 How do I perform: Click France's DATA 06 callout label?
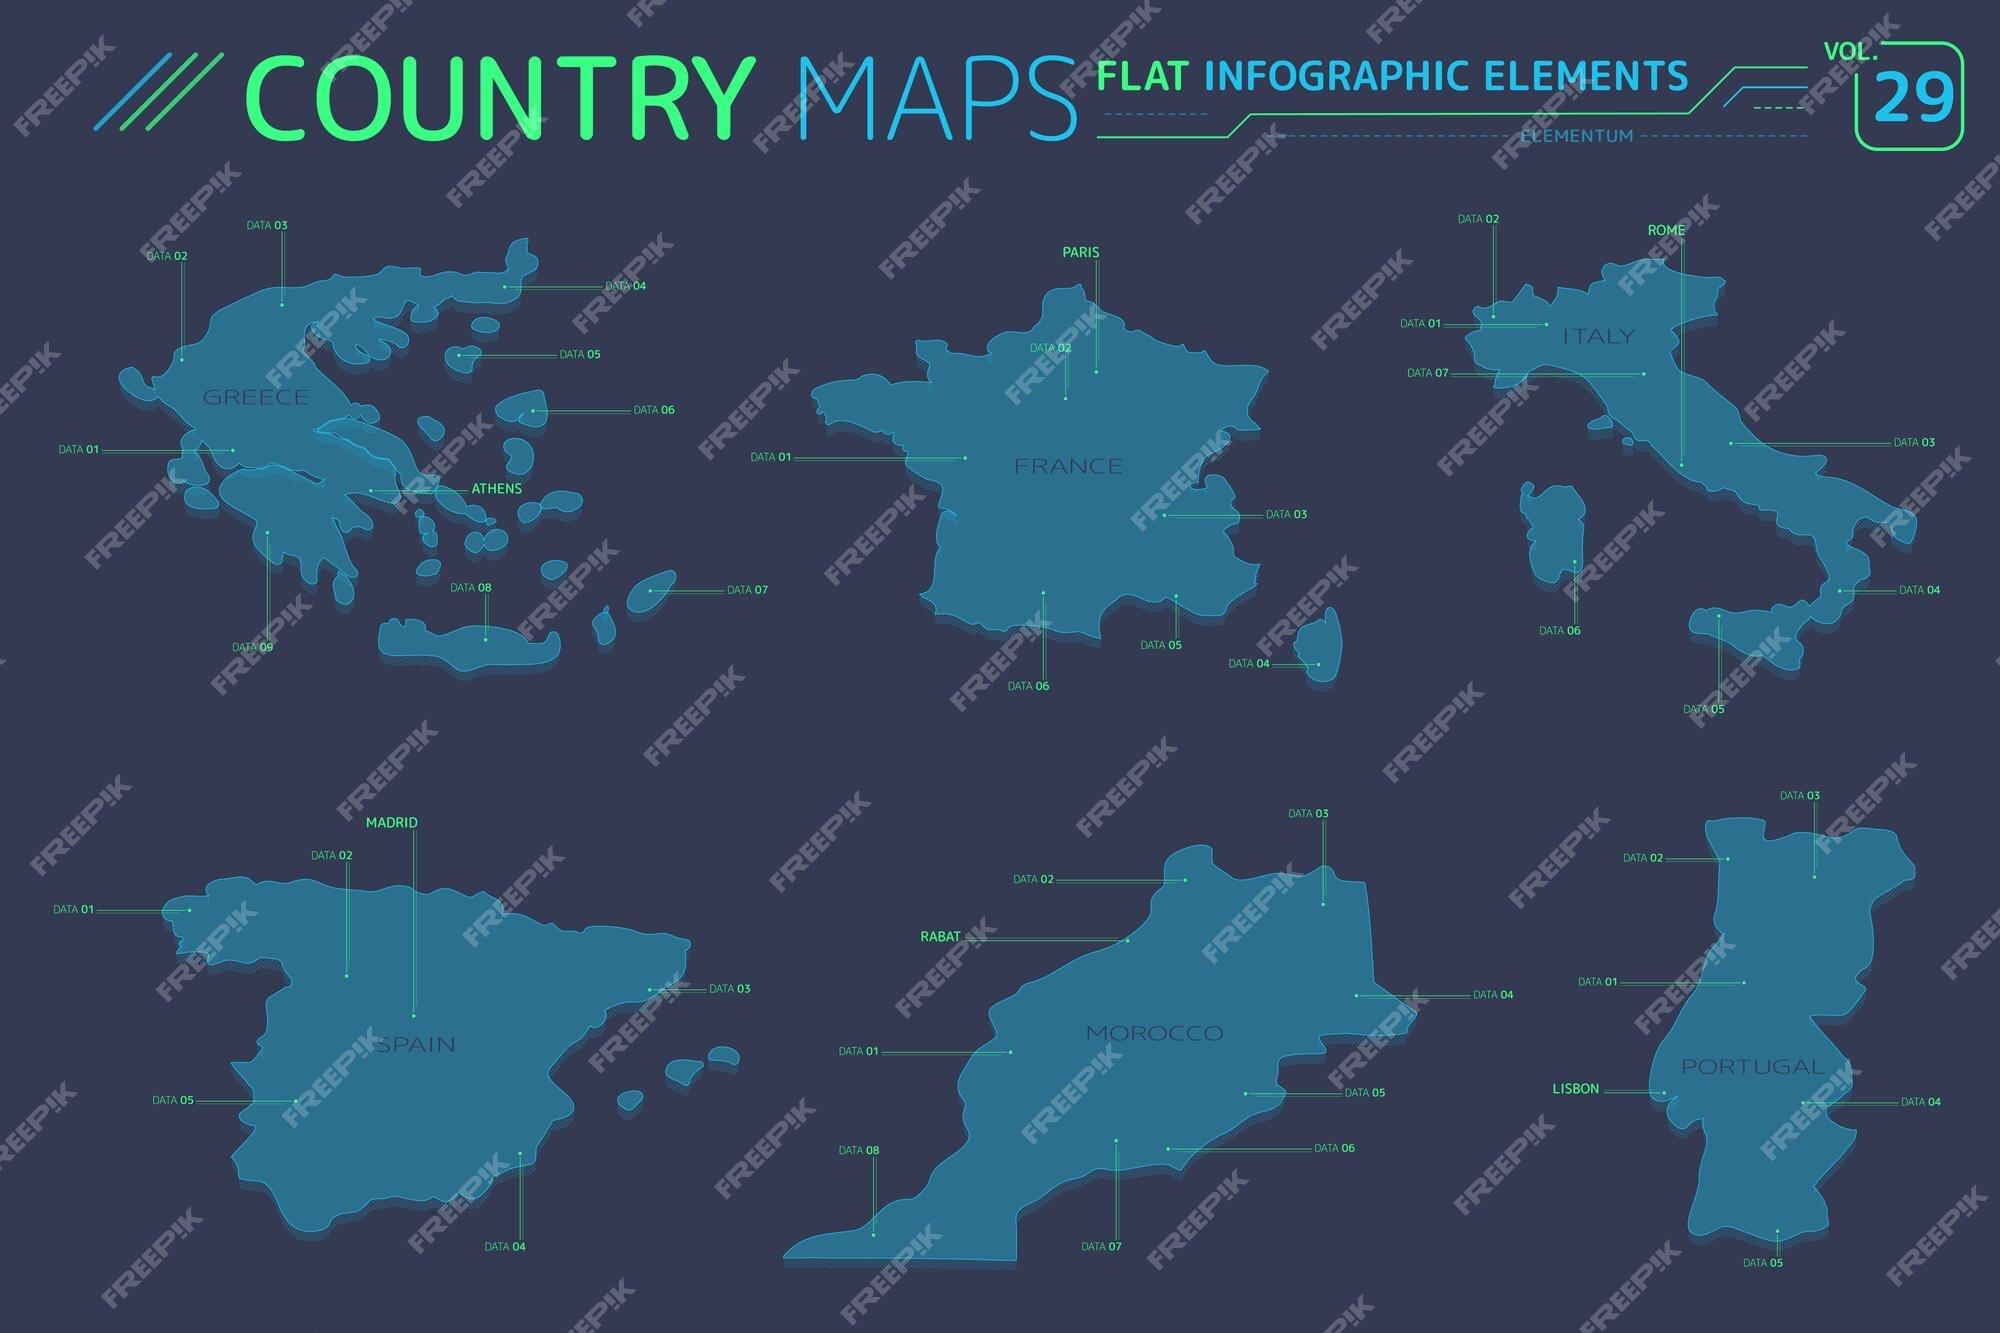(x=1028, y=687)
